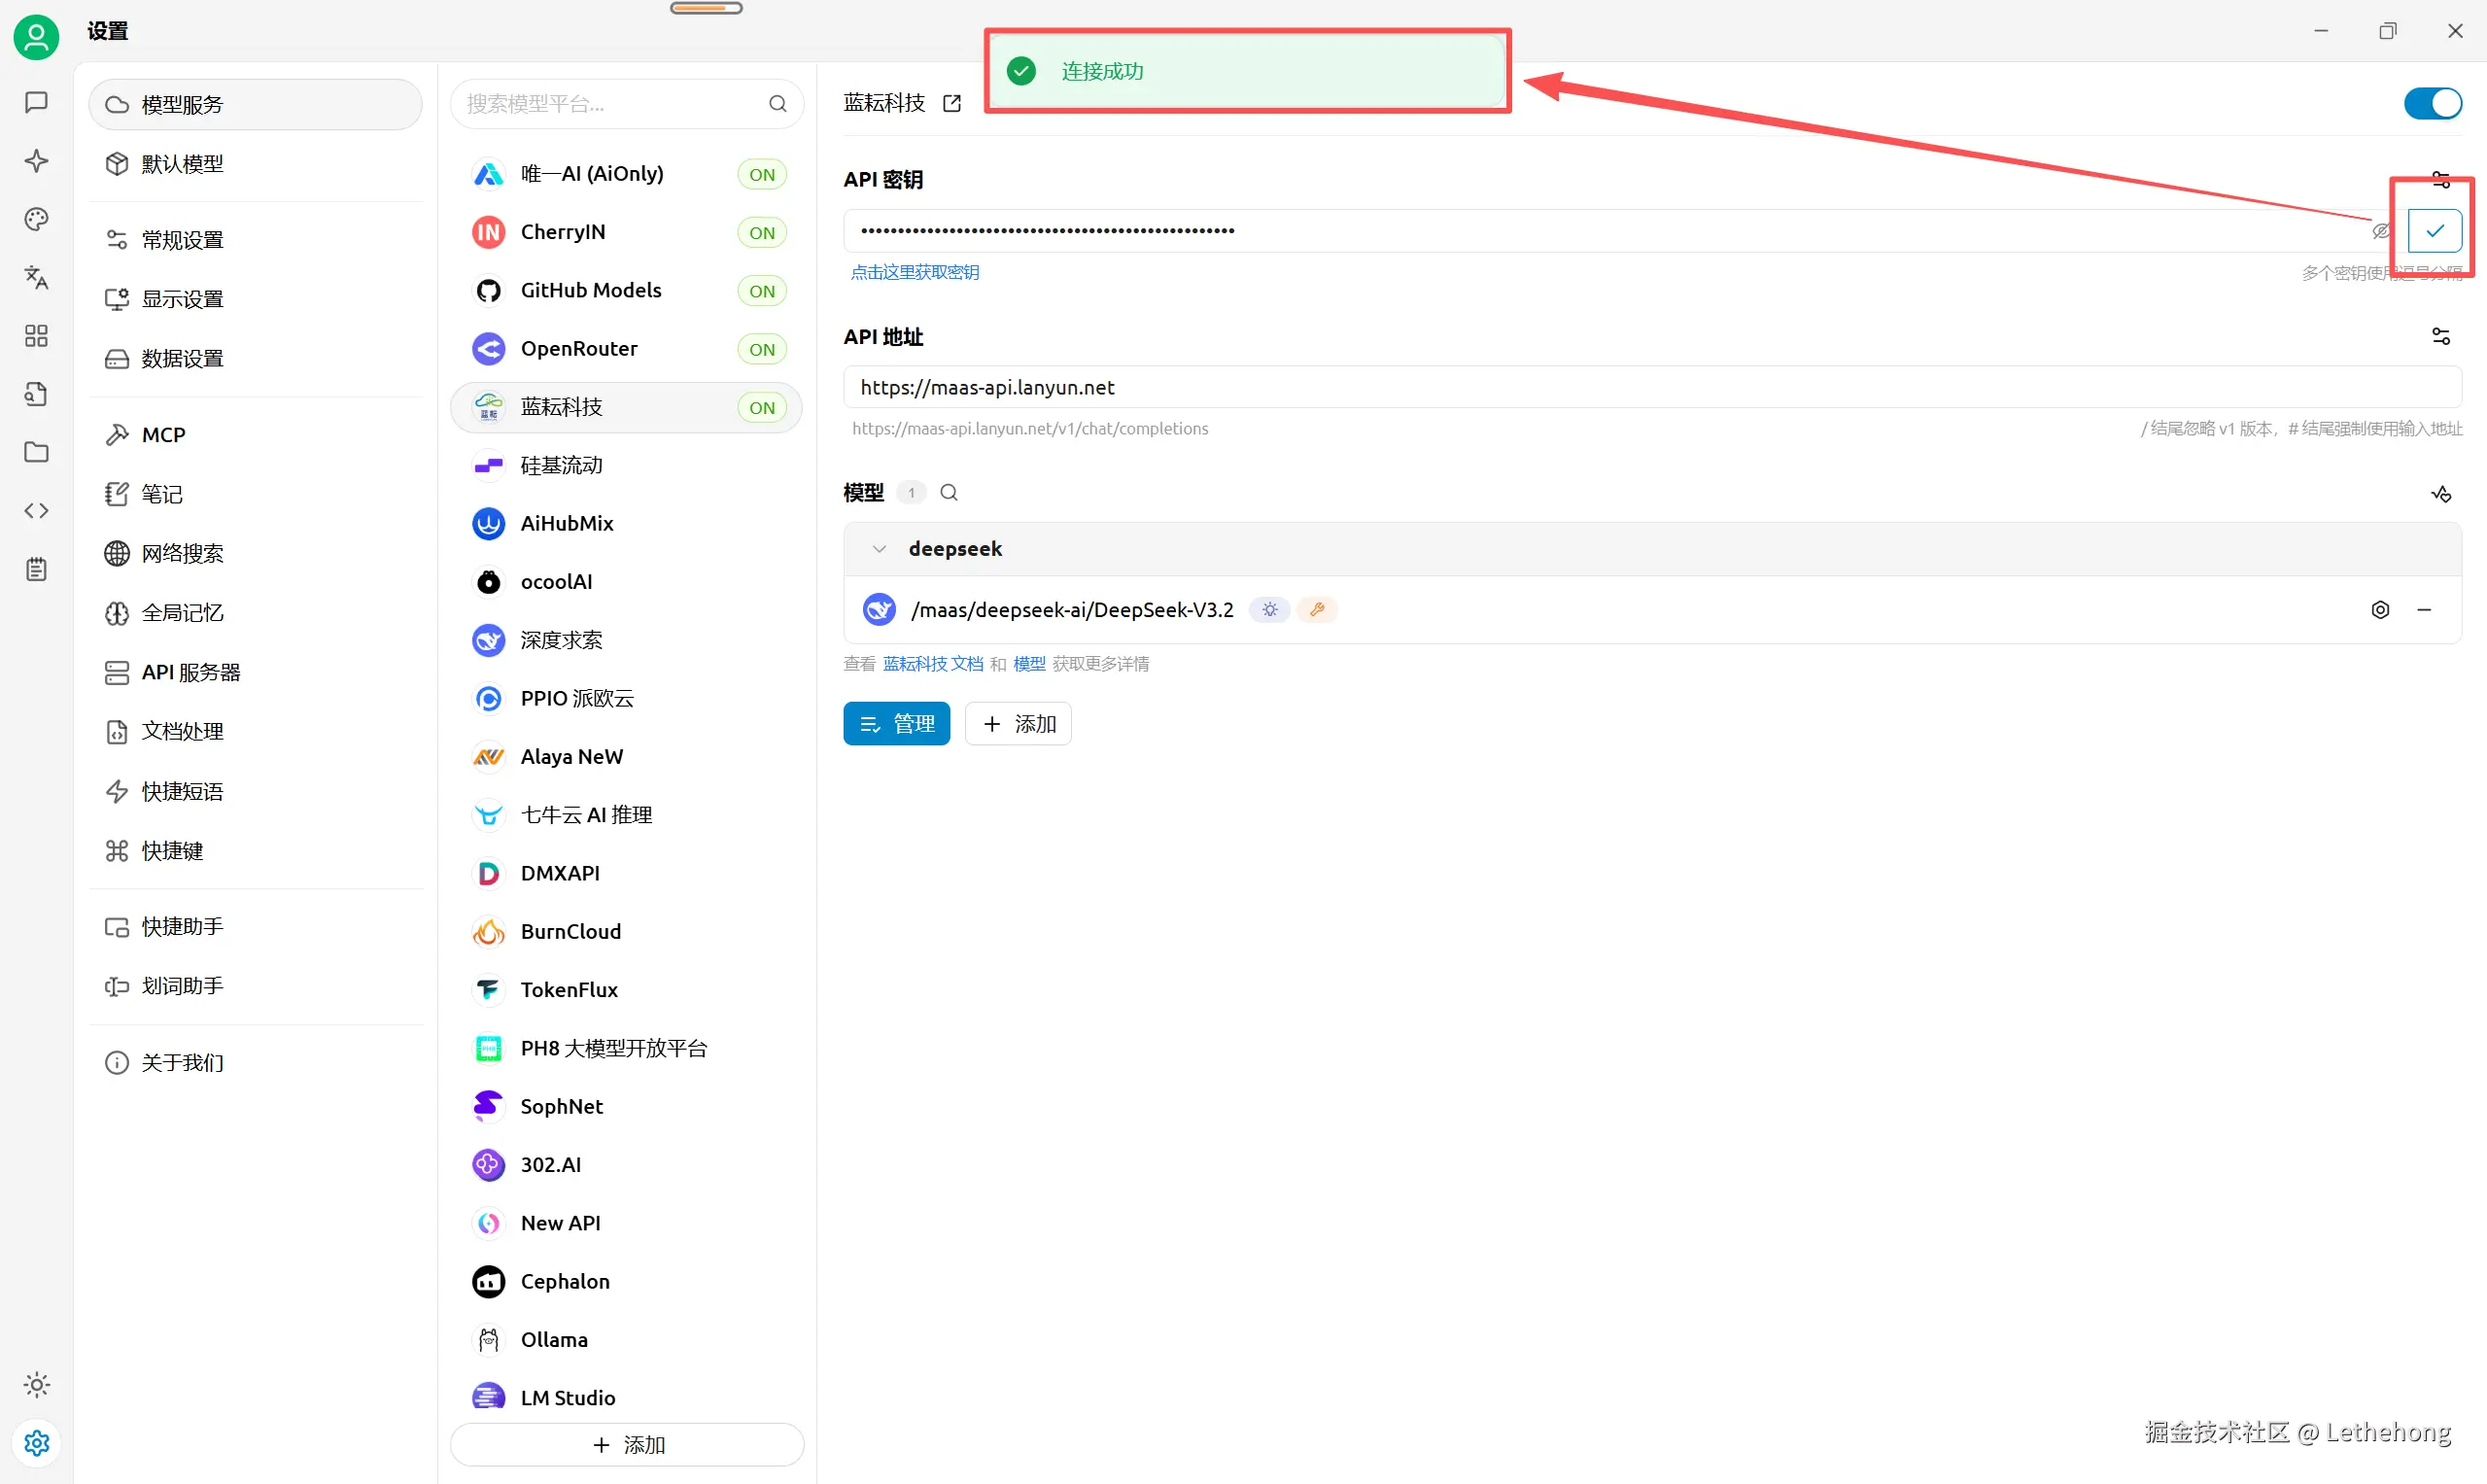Click the model settings gear for DeepSeek-V3.2
The width and height of the screenshot is (2487, 1484).
coord(2380,610)
